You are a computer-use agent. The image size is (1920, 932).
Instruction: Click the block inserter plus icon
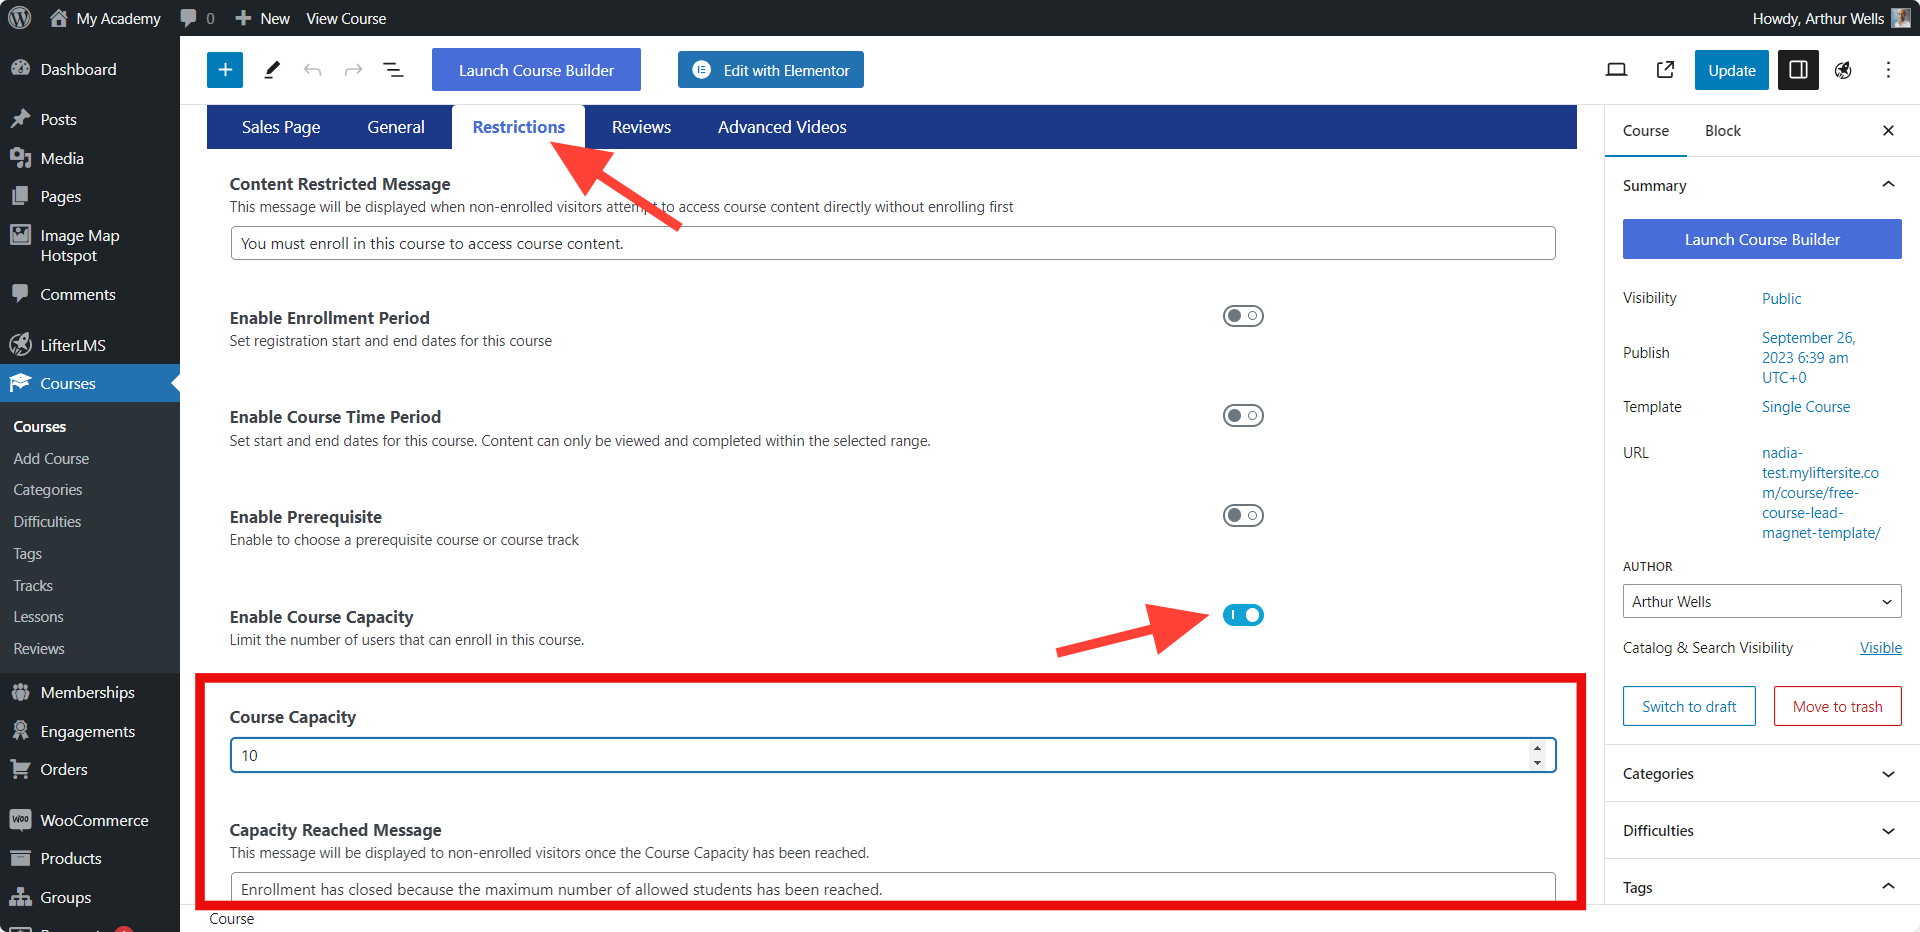tap(225, 70)
